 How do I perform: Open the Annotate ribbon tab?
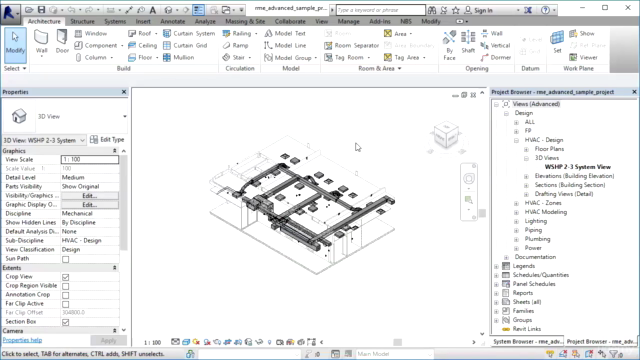coord(173,21)
